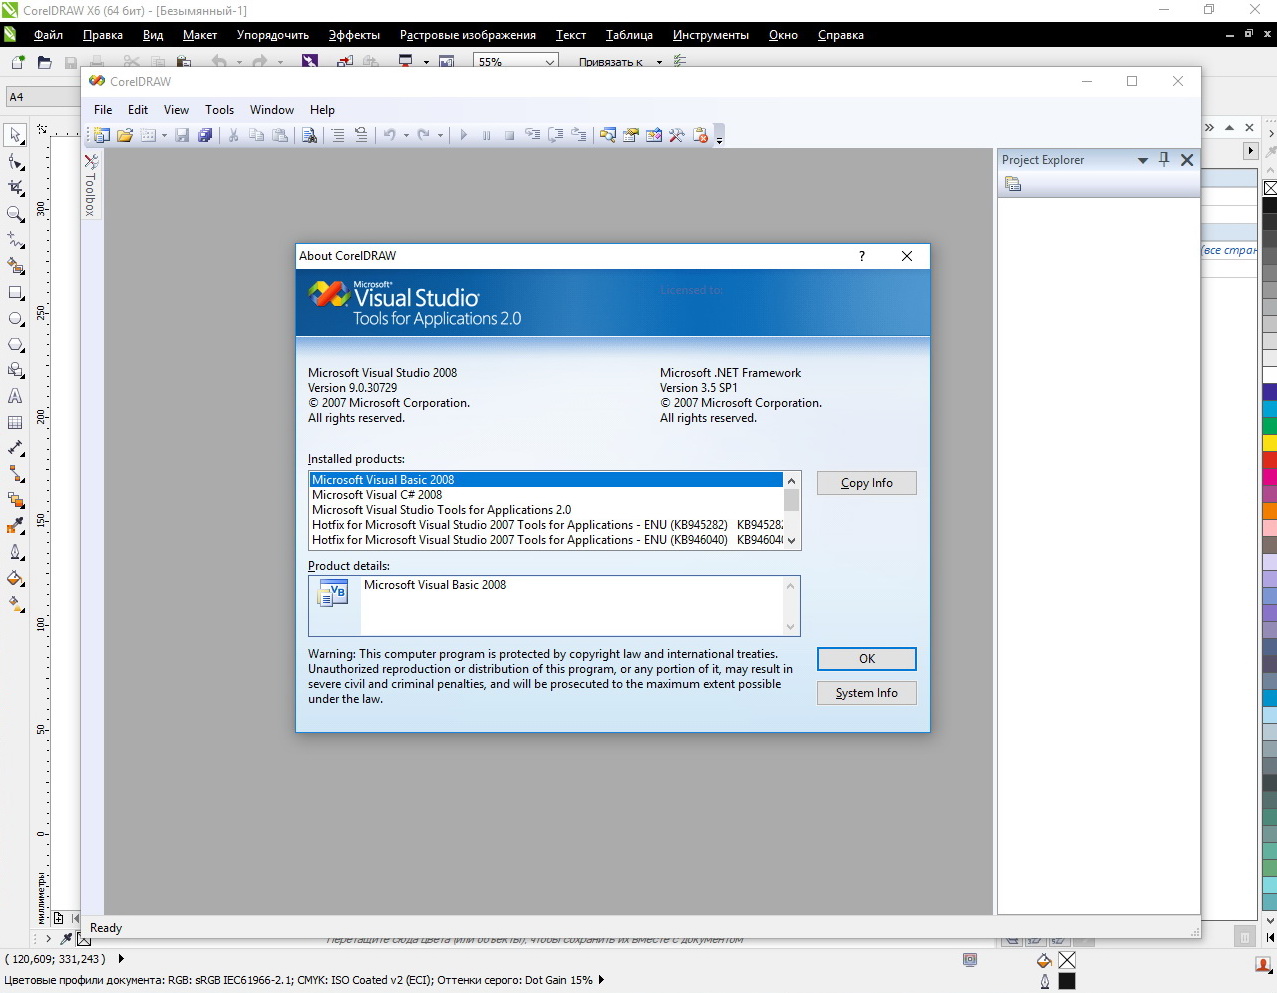This screenshot has height=993, width=1277.
Task: Select the Table tool
Action: coord(15,423)
